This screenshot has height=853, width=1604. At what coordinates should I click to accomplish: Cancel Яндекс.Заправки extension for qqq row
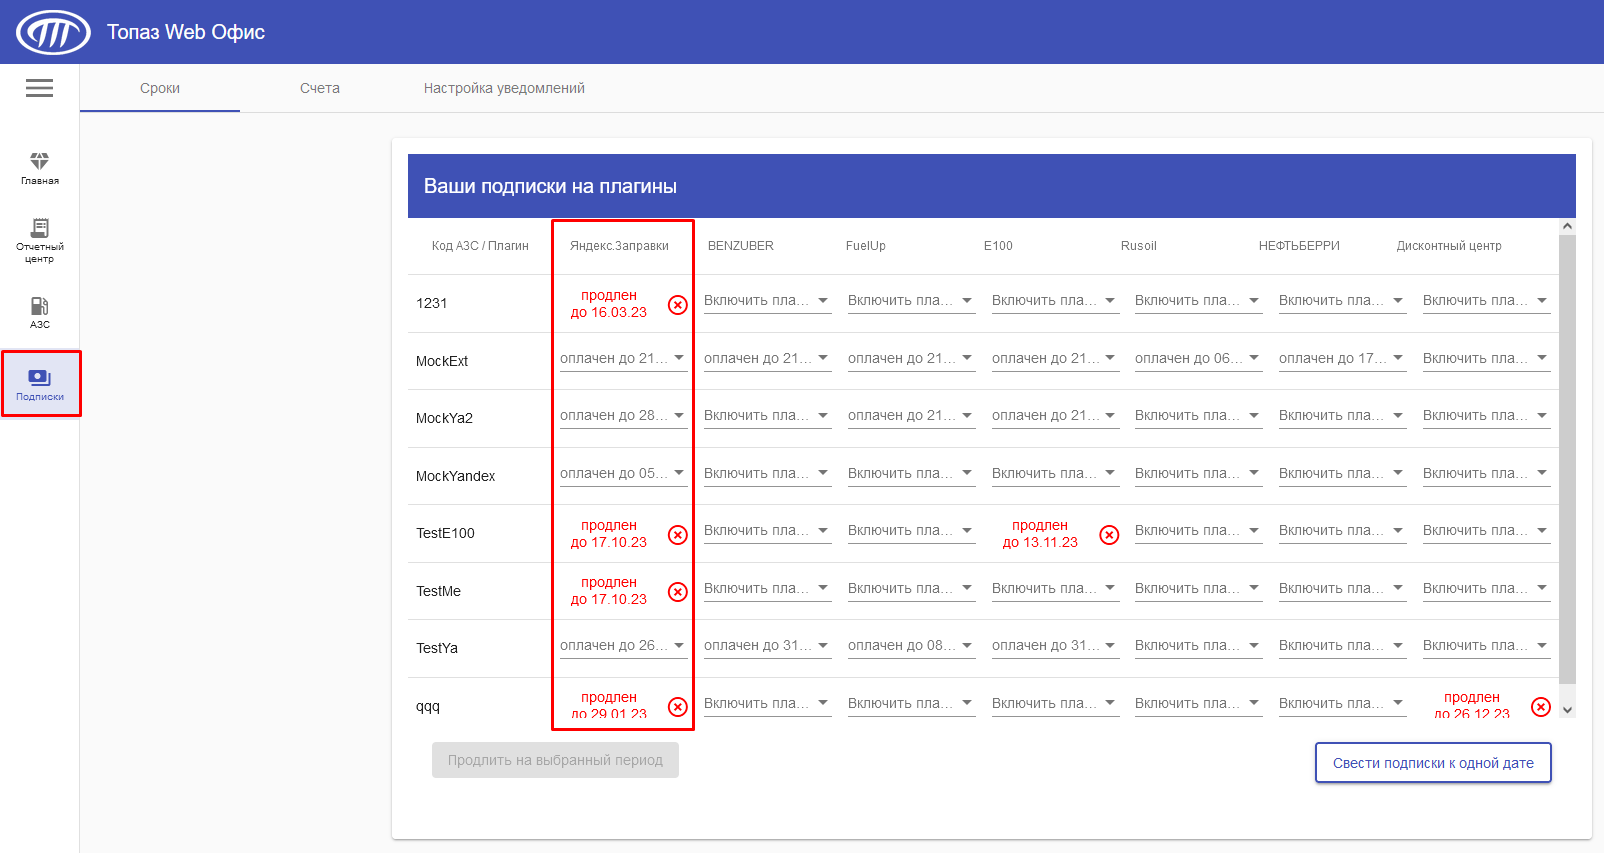[678, 707]
